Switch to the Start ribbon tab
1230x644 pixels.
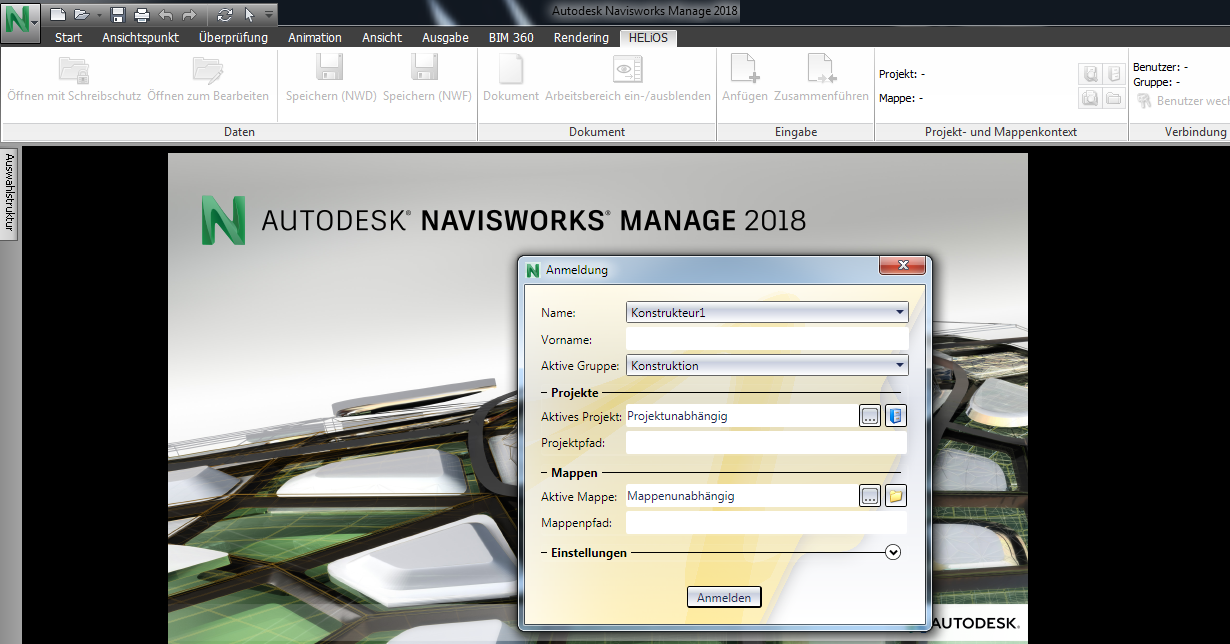(69, 38)
